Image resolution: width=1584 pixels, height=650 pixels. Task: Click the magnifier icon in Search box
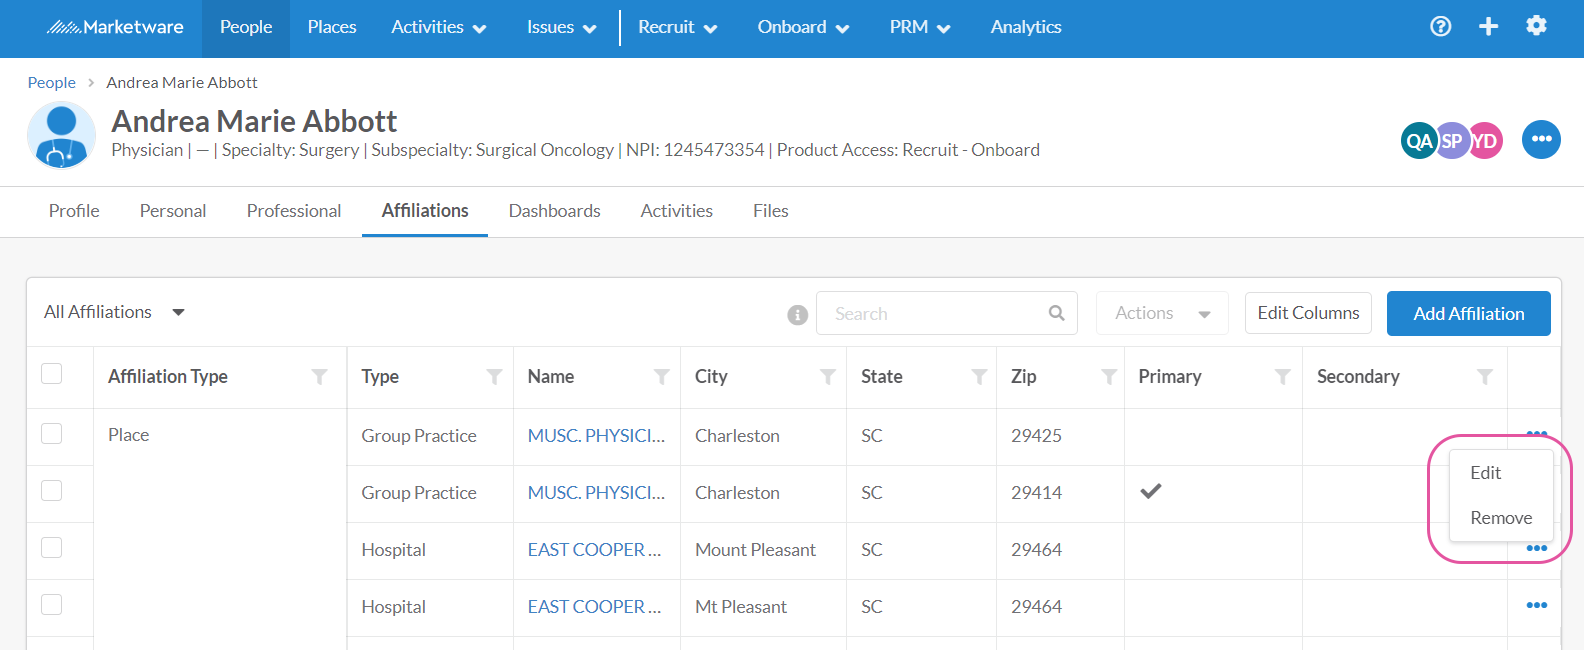point(1056,313)
